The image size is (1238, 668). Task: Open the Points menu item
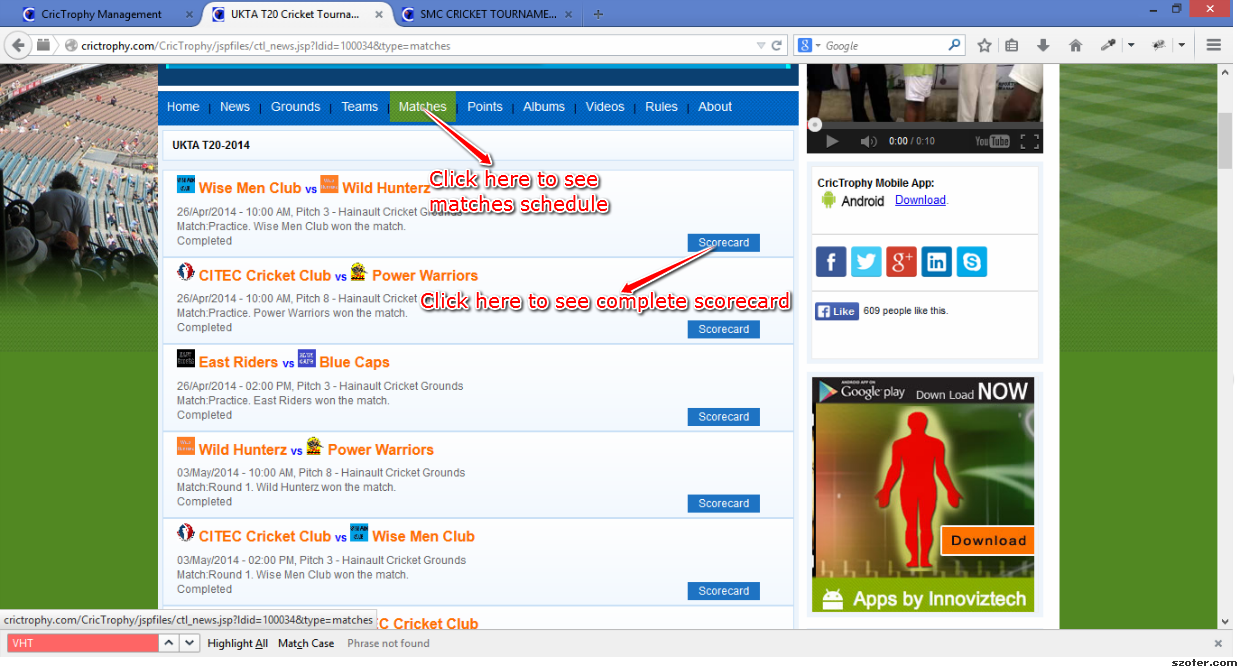485,107
